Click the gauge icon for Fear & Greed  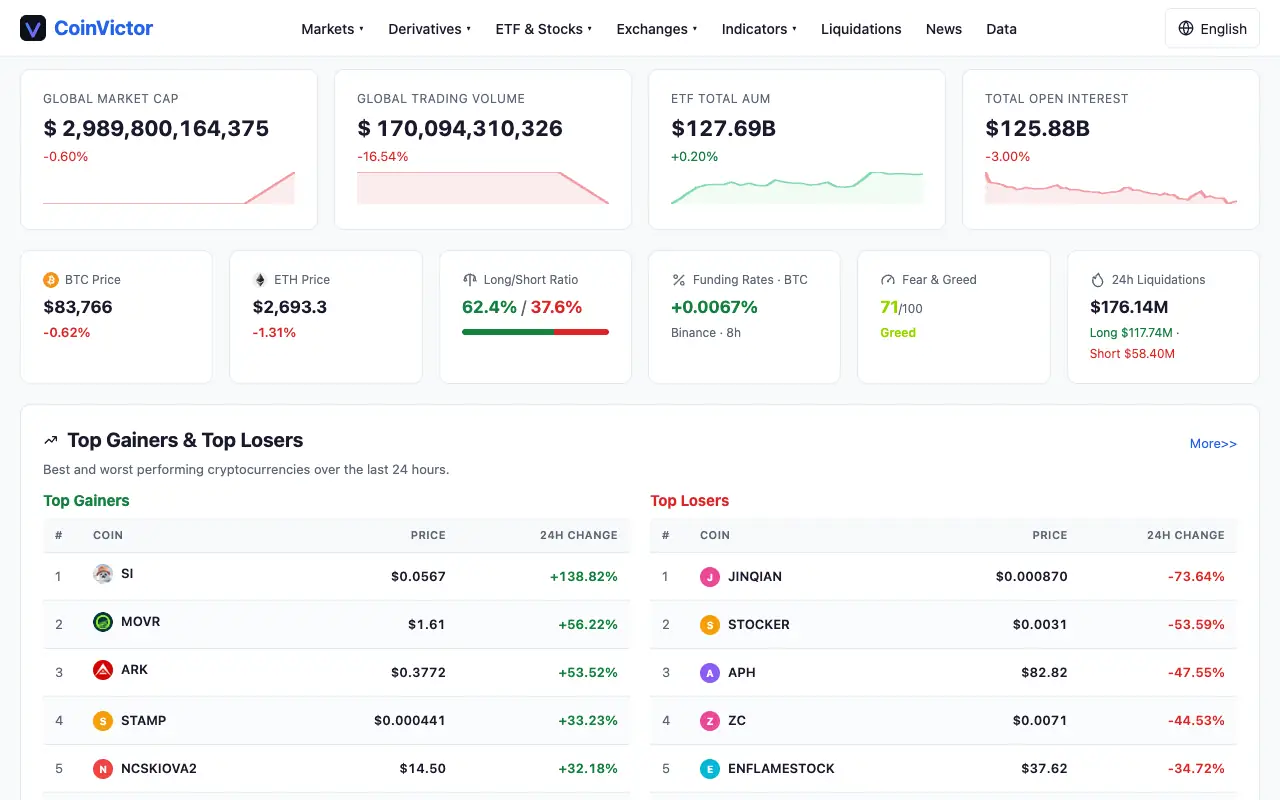point(888,280)
